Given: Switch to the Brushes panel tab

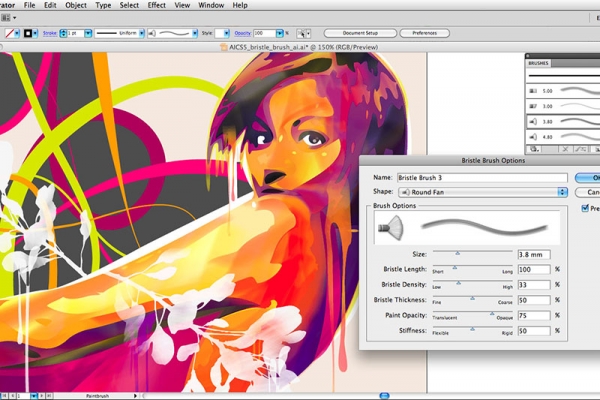Looking at the screenshot, I should click(x=538, y=63).
